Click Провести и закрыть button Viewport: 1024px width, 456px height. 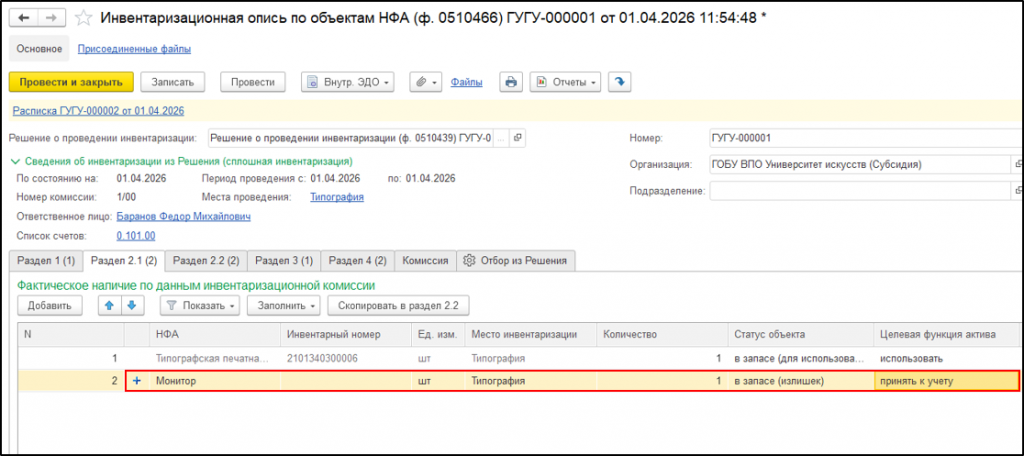pos(71,82)
